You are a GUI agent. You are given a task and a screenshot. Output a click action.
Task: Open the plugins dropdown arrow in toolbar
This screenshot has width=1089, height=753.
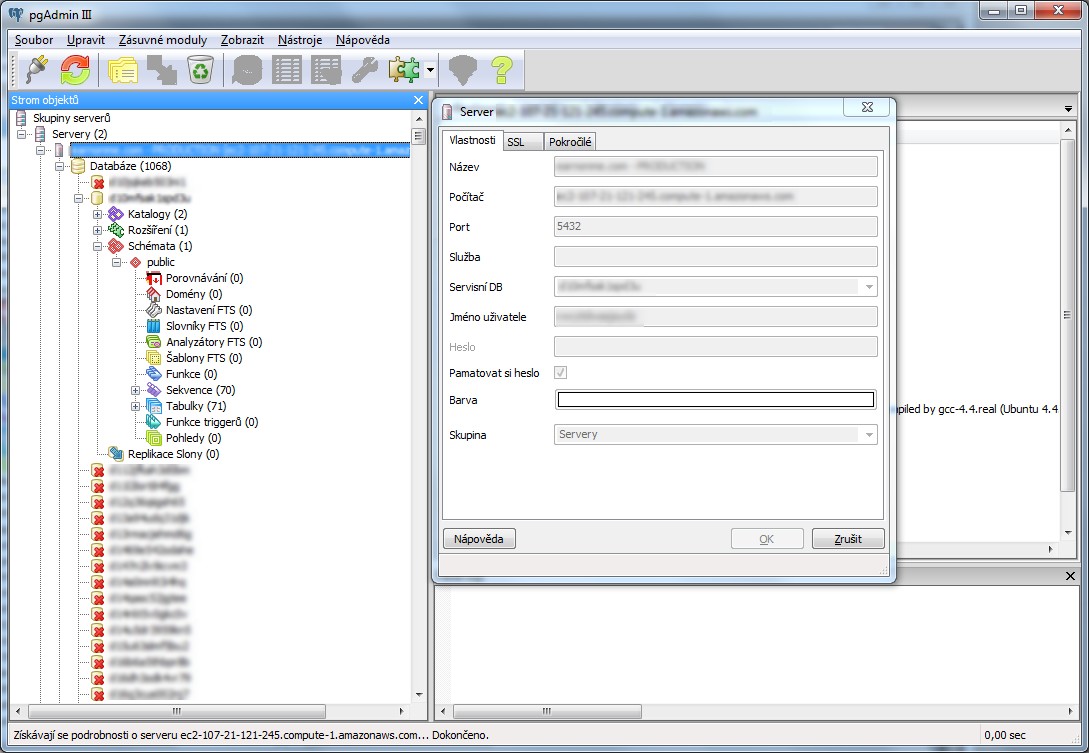[431, 69]
